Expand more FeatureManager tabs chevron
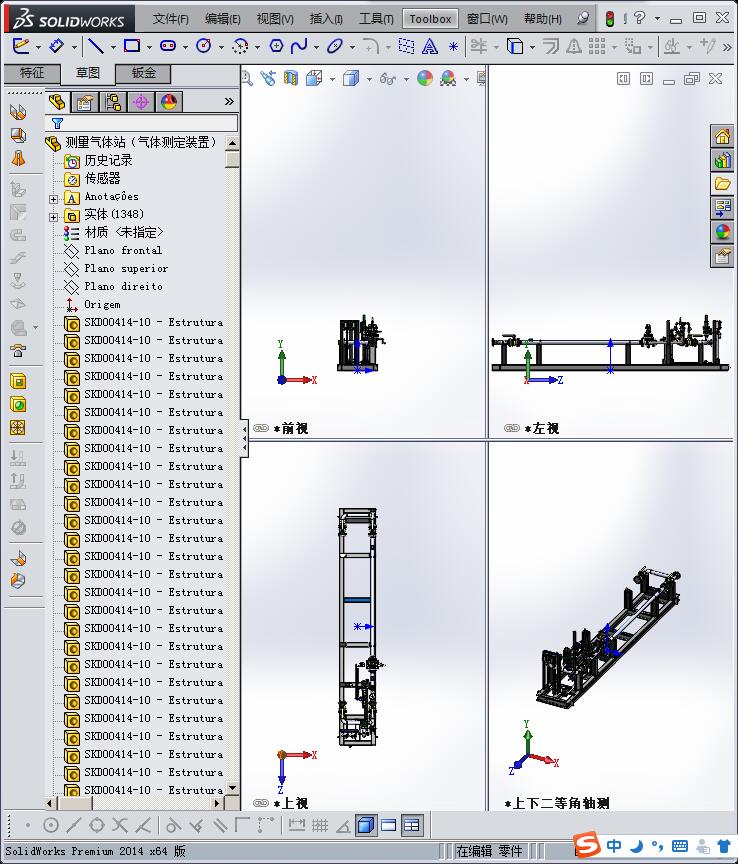Screen dimensions: 738x864 [229, 101]
